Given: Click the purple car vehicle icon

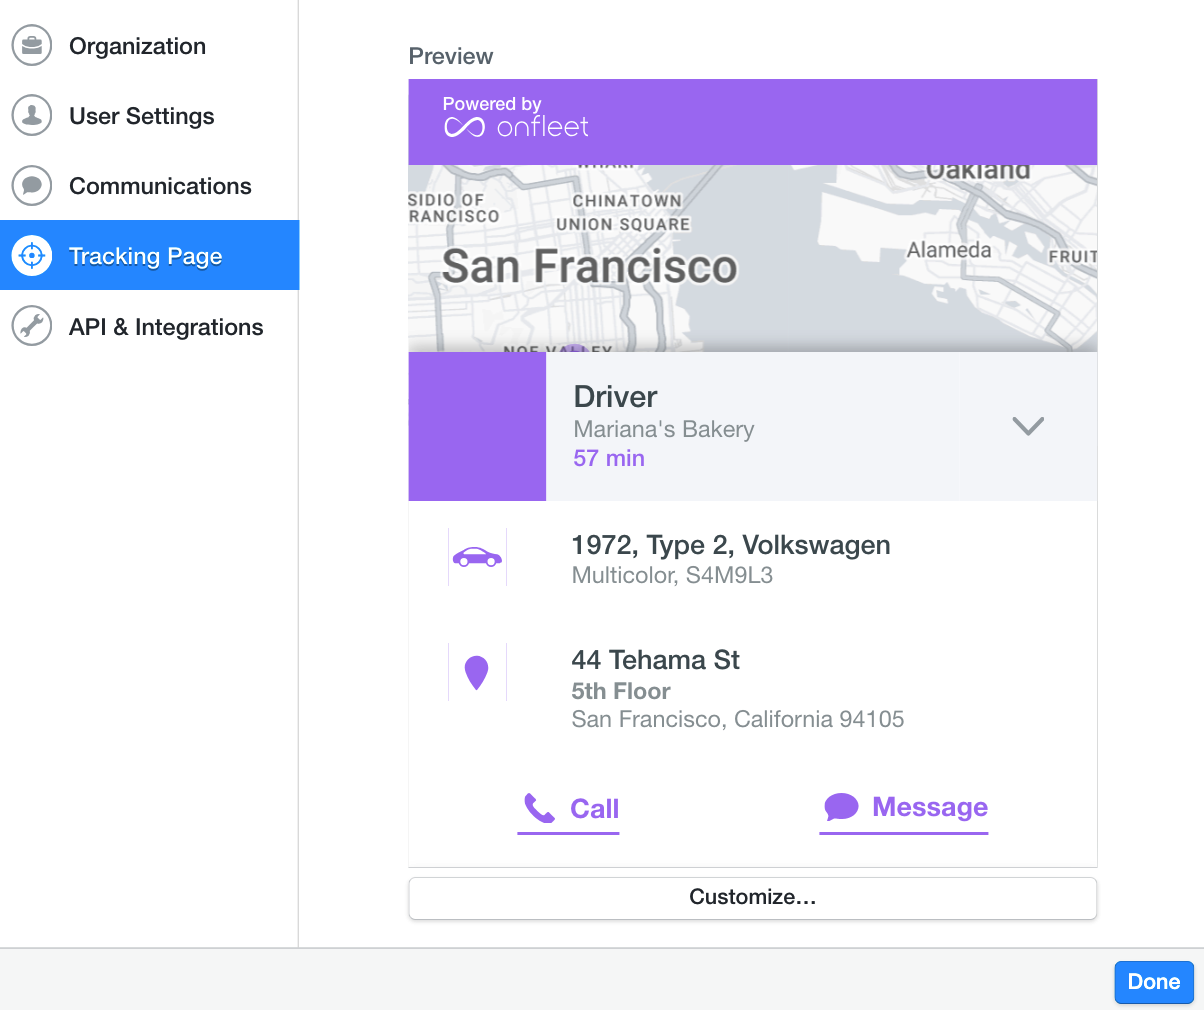Looking at the screenshot, I should click(x=477, y=557).
